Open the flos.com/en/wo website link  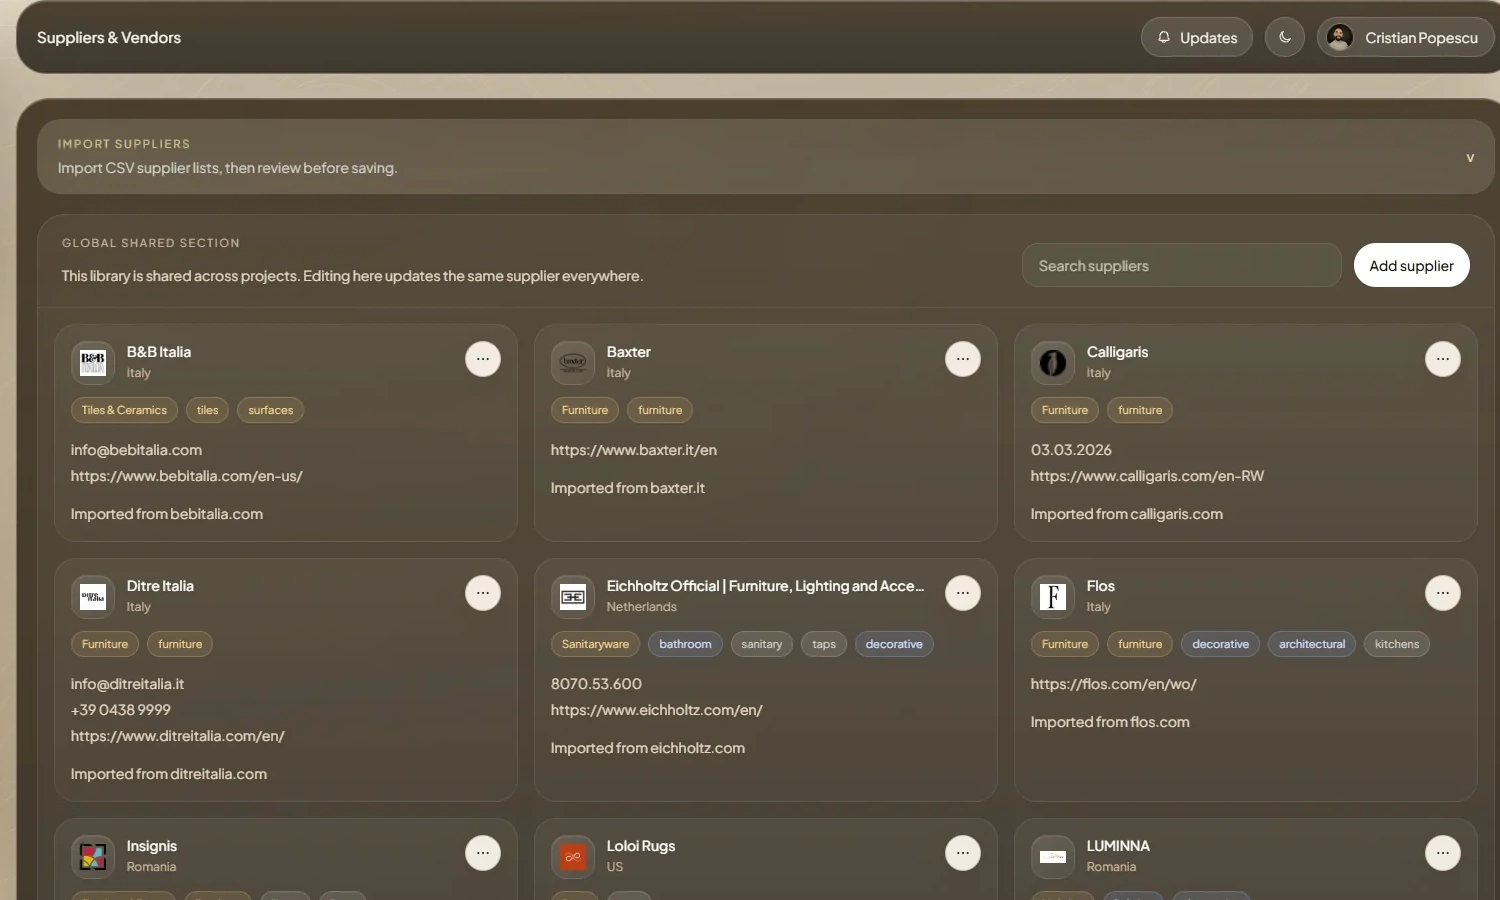[x=1113, y=684]
